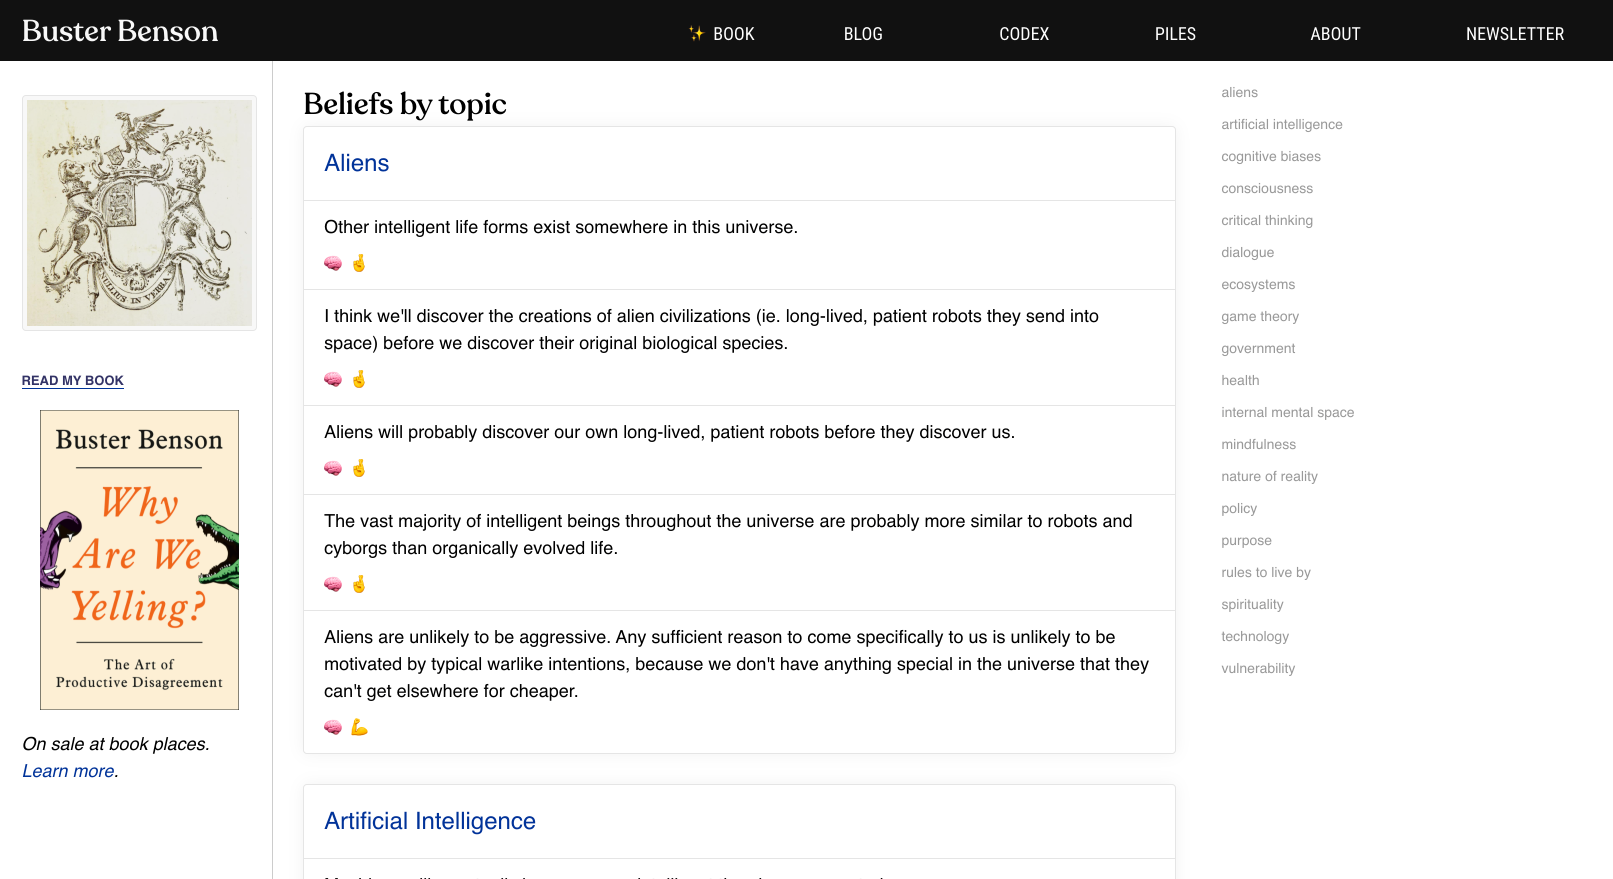Screen dimensions: 1613x879
Task: Click brain emoji under the patient robots discover us belief
Action: coord(333,468)
